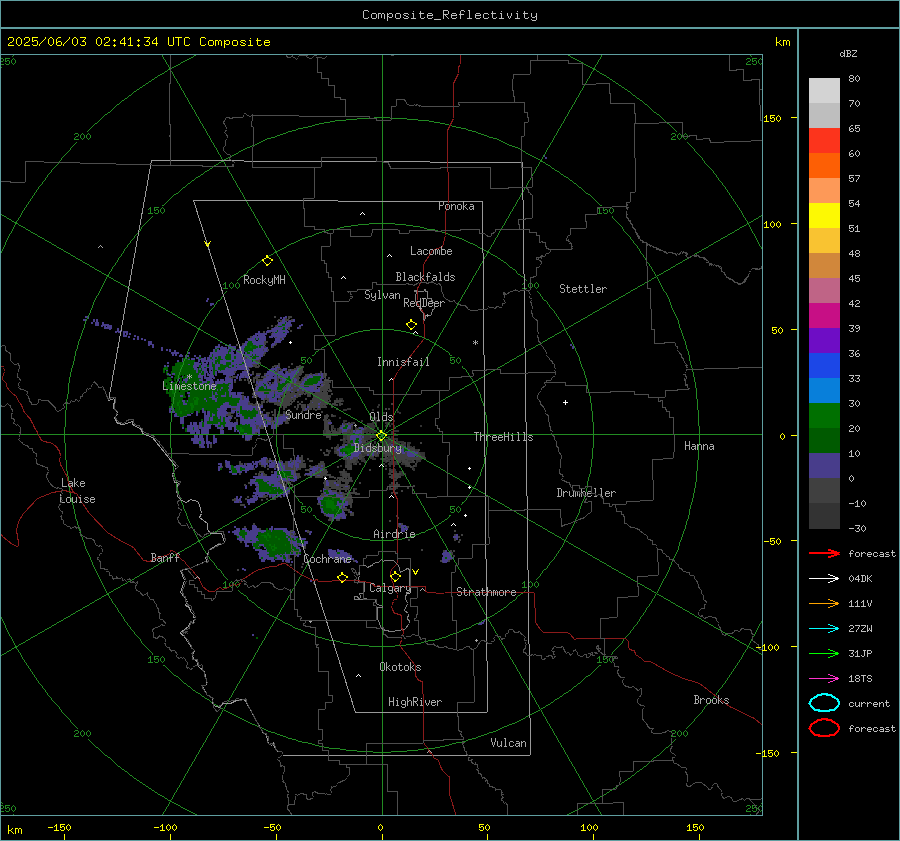This screenshot has width=900, height=841.
Task: Click white plus marker east of ThreeHills
Action: coord(565,402)
